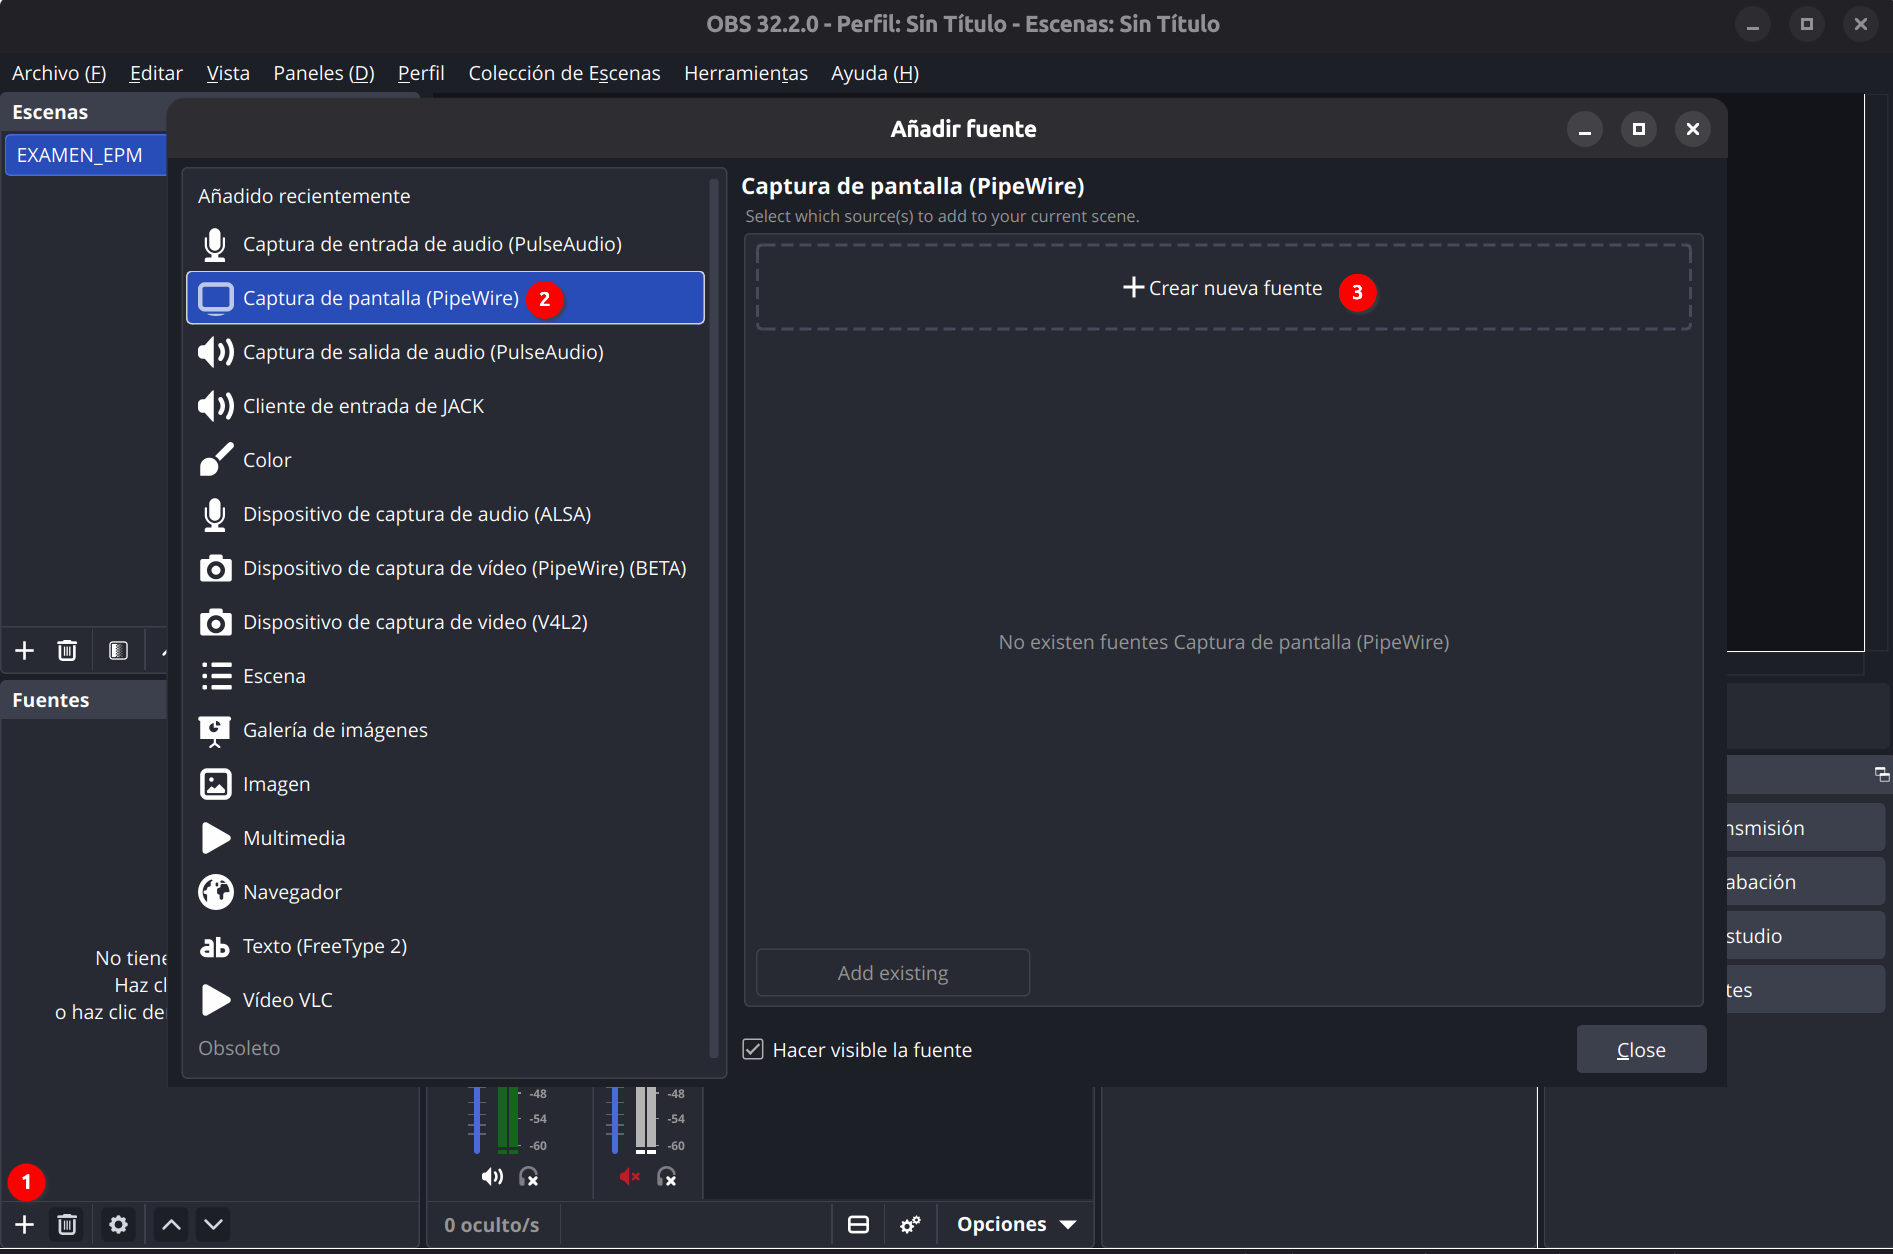Delete selected source in Fuentes panel
The width and height of the screenshot is (1893, 1254).
pos(67,1224)
